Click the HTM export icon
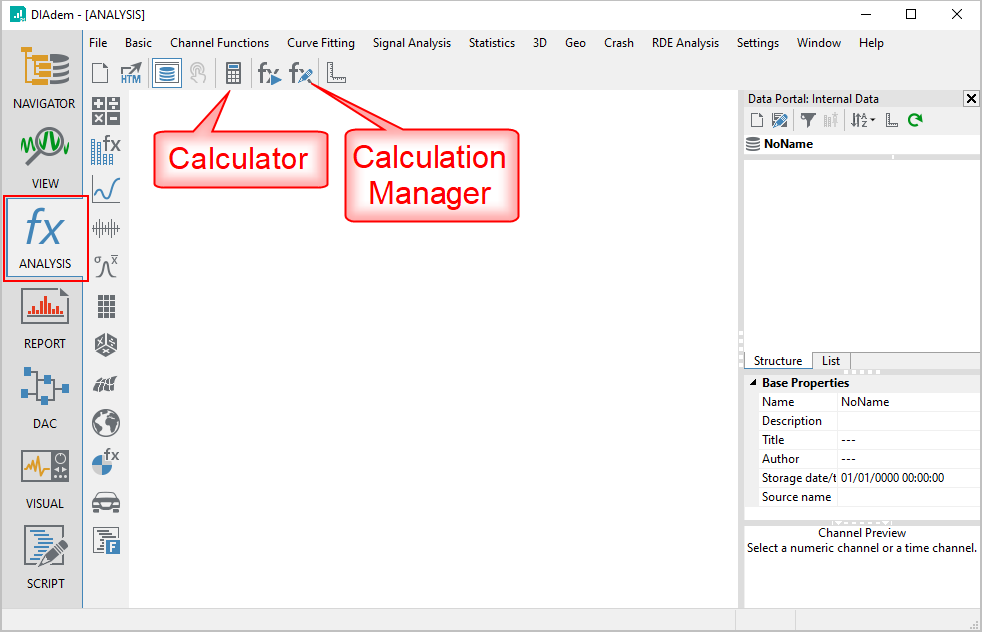982x632 pixels. (x=131, y=73)
